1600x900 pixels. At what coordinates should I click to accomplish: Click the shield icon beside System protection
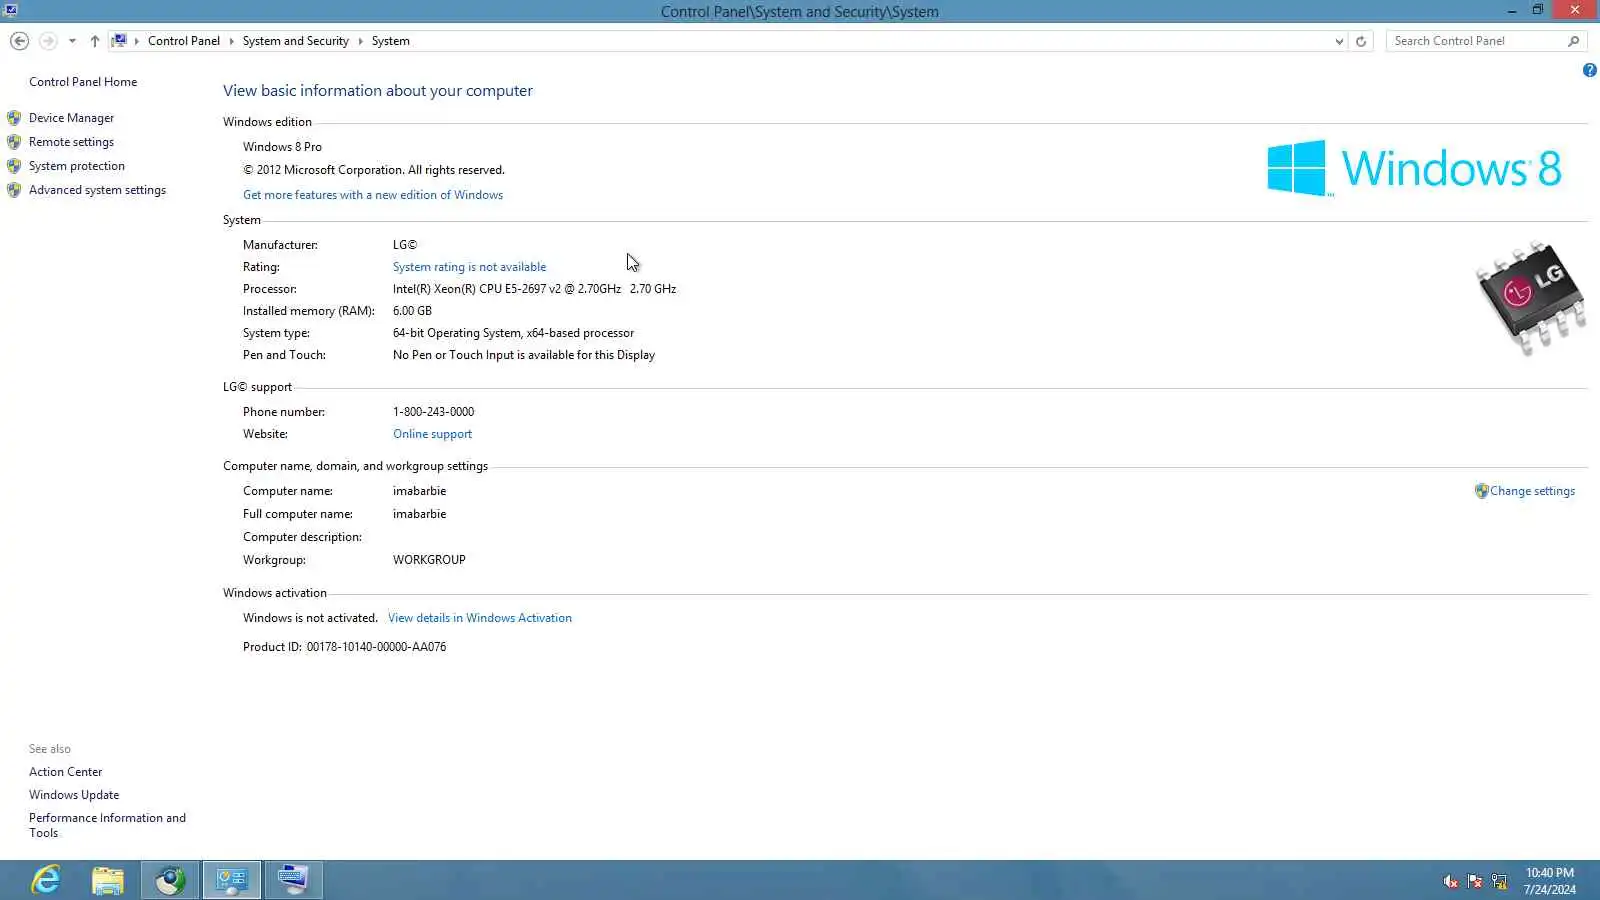[x=14, y=166]
